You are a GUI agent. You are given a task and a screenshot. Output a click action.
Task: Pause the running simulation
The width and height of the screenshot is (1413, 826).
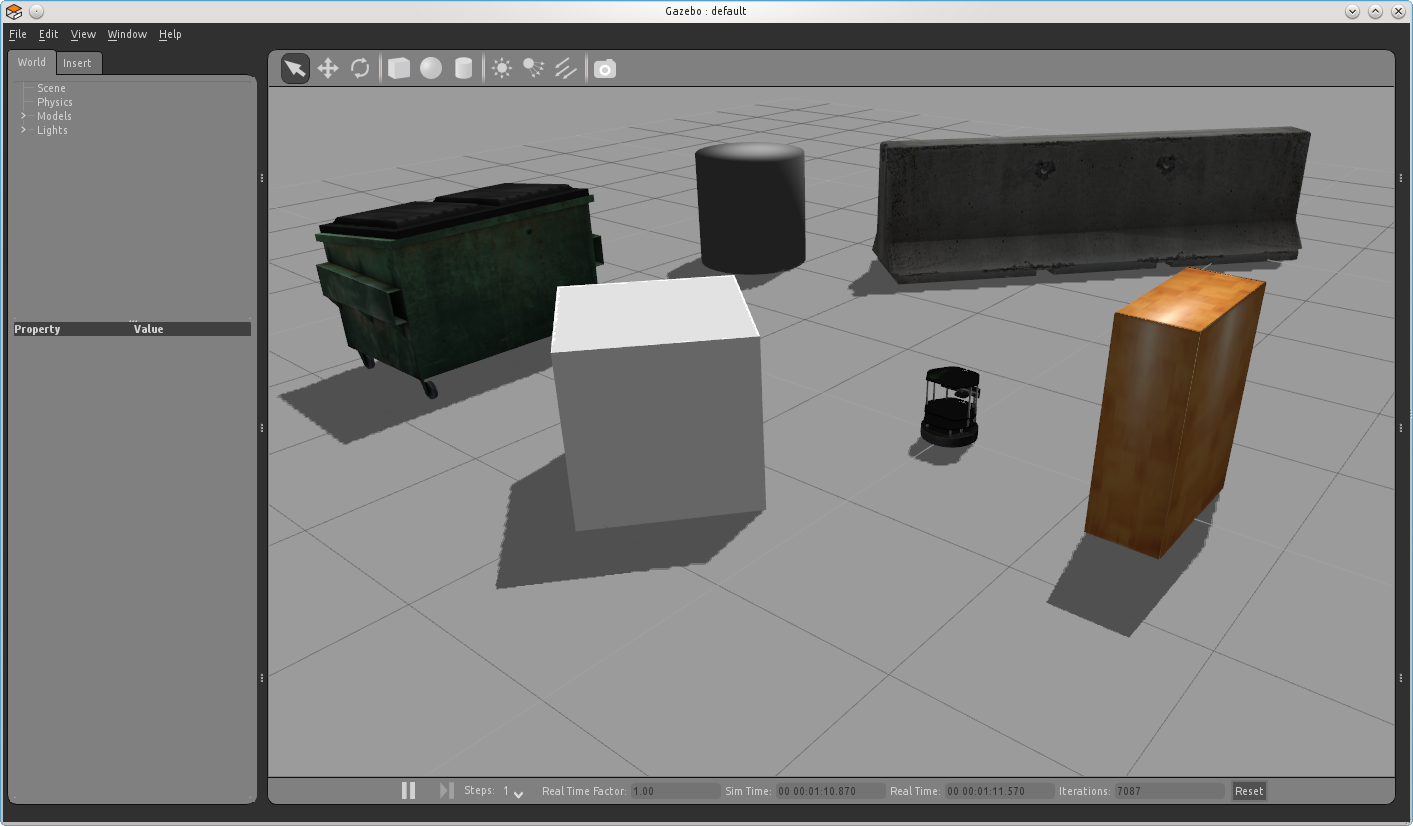point(408,790)
